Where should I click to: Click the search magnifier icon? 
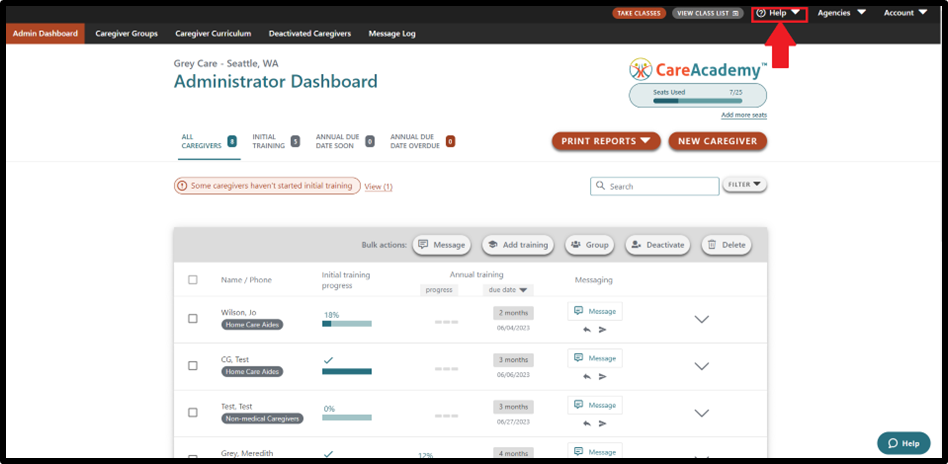[x=600, y=186]
